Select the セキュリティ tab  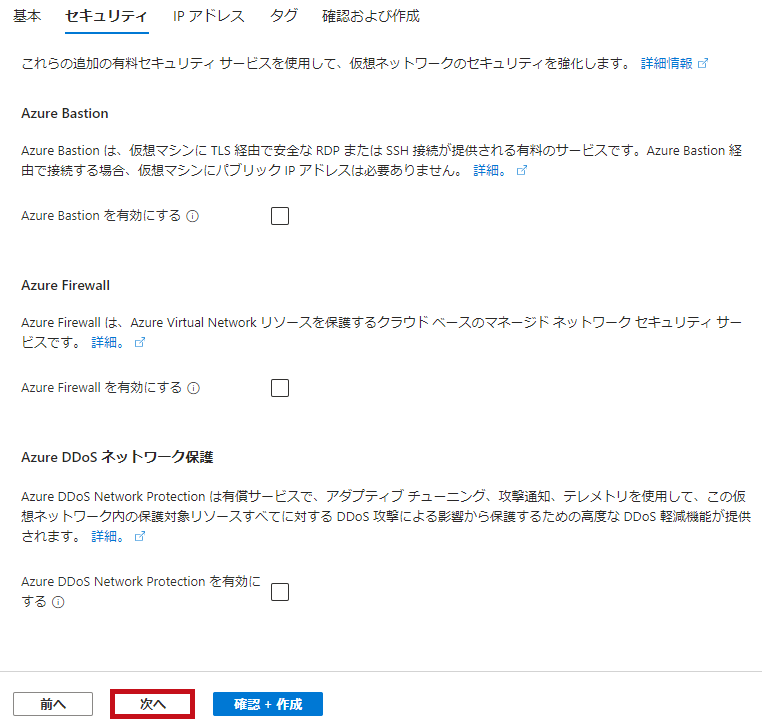[106, 16]
